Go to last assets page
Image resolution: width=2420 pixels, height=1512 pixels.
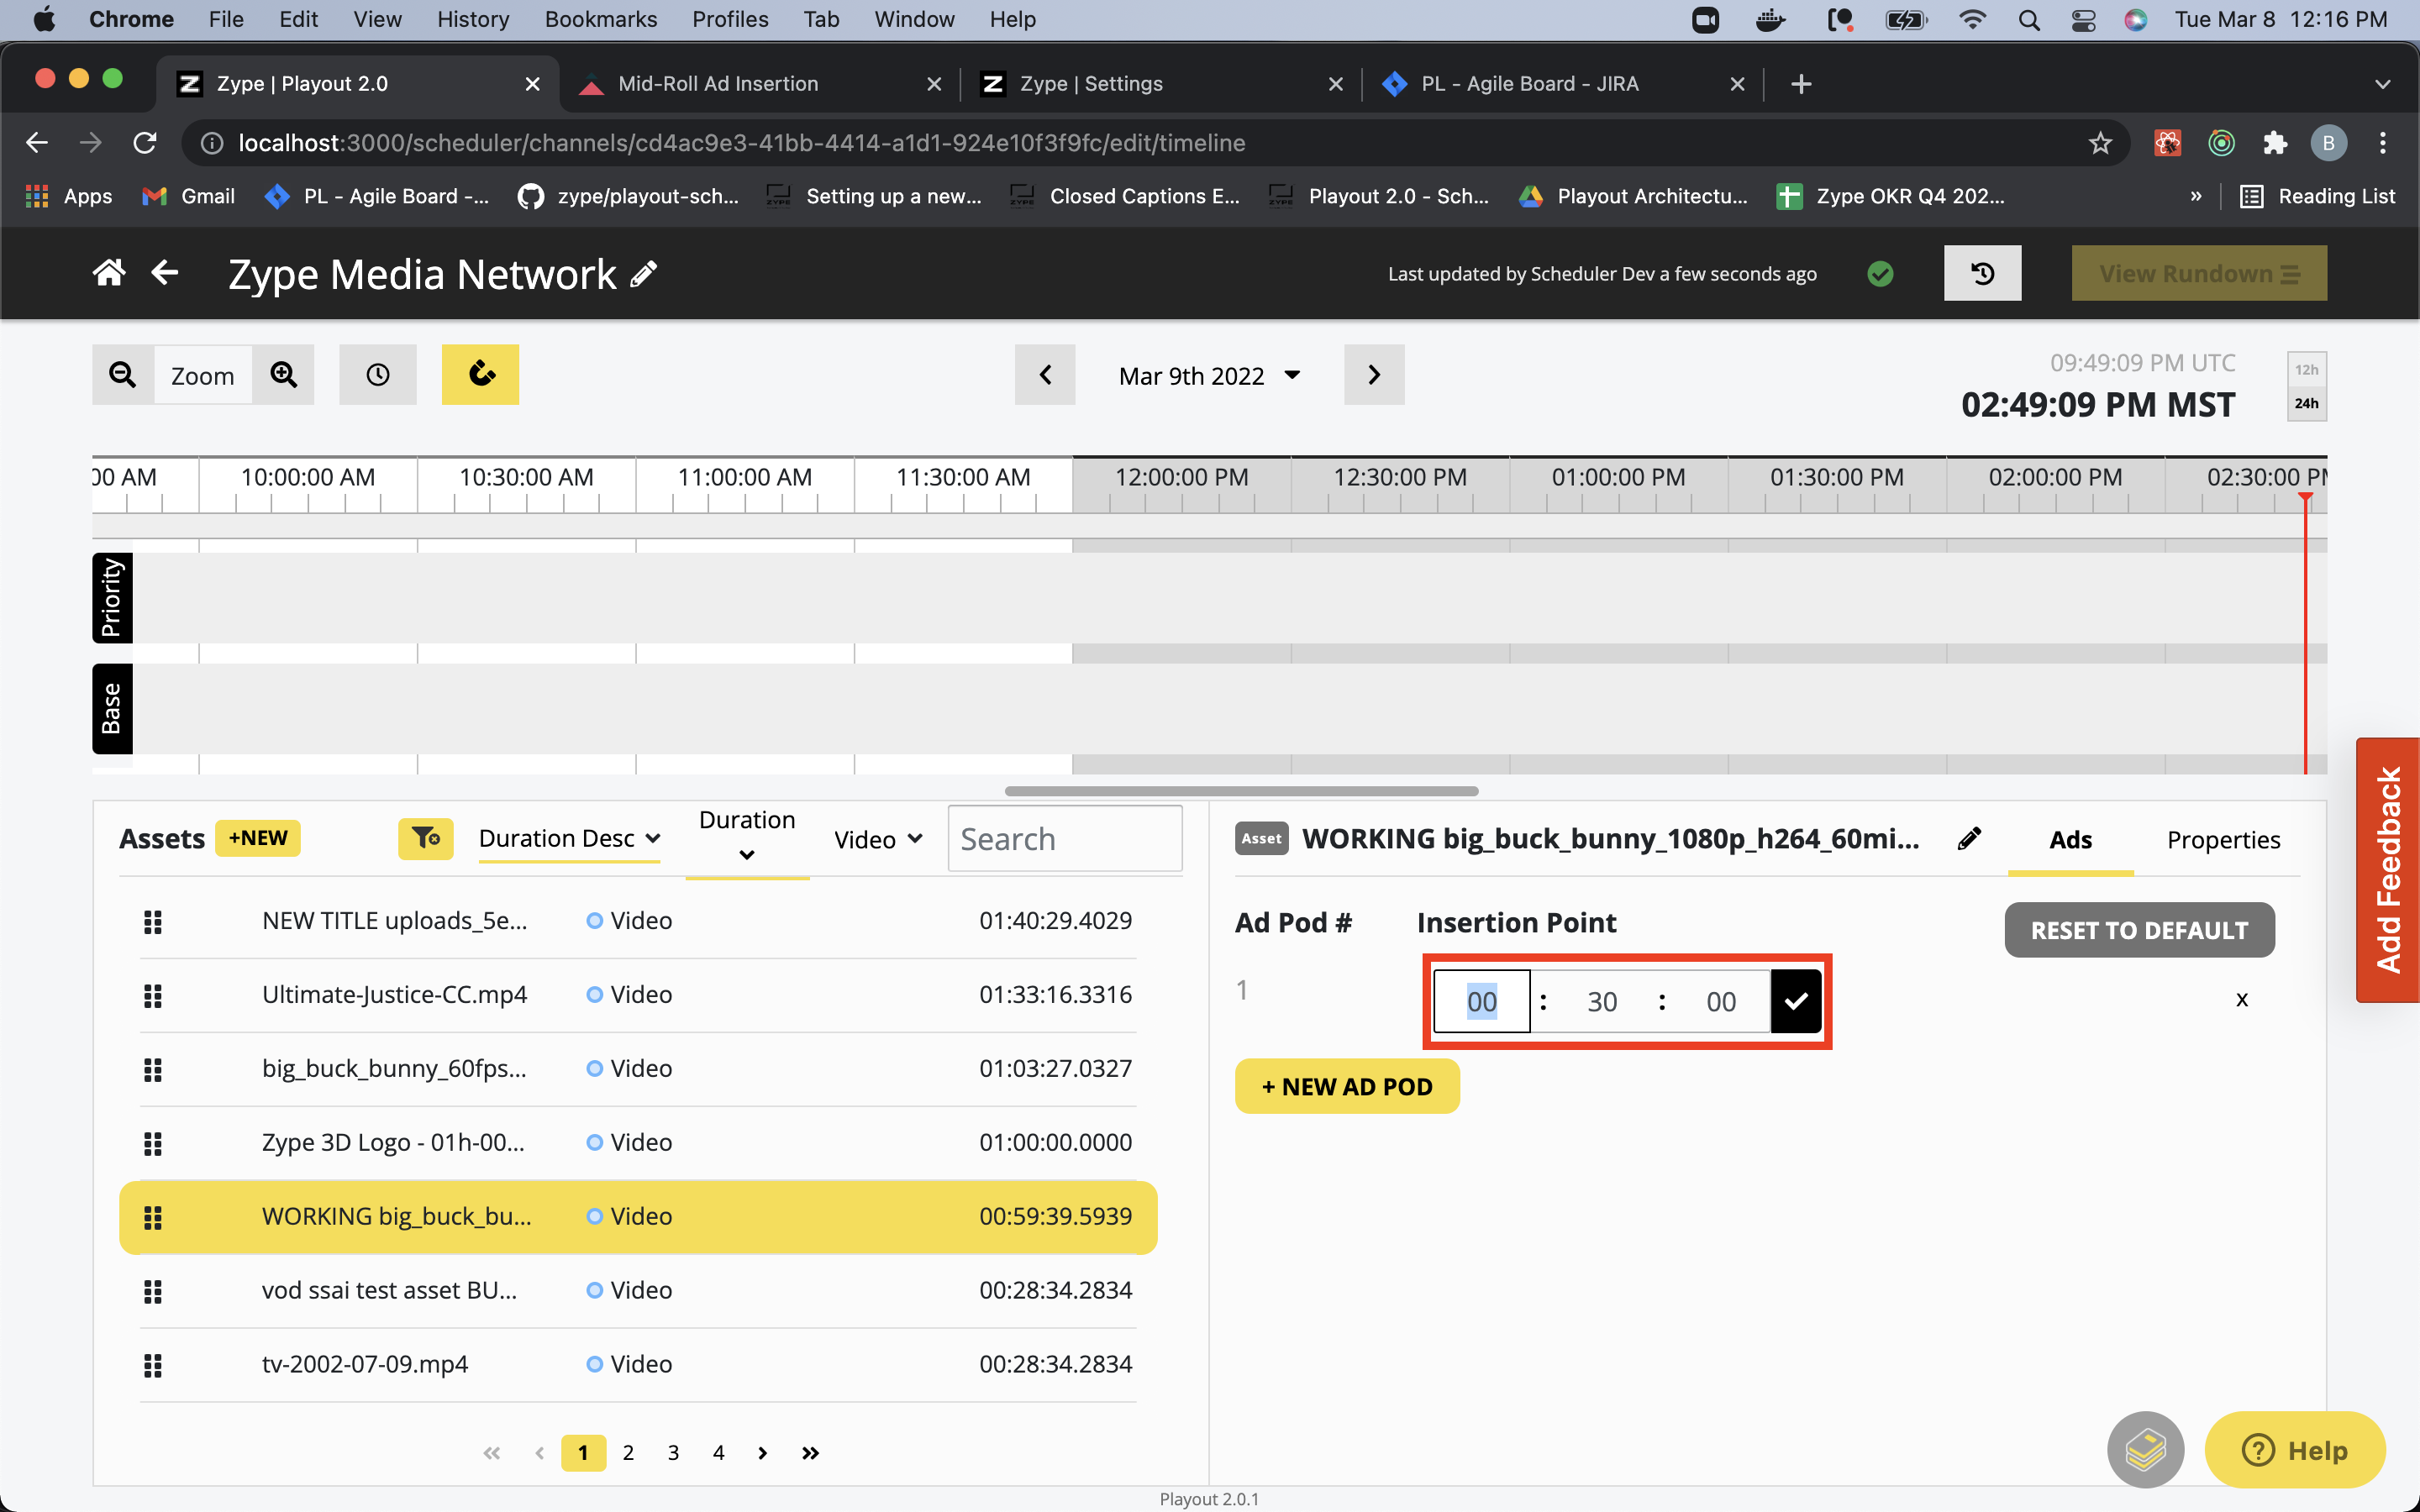click(810, 1453)
